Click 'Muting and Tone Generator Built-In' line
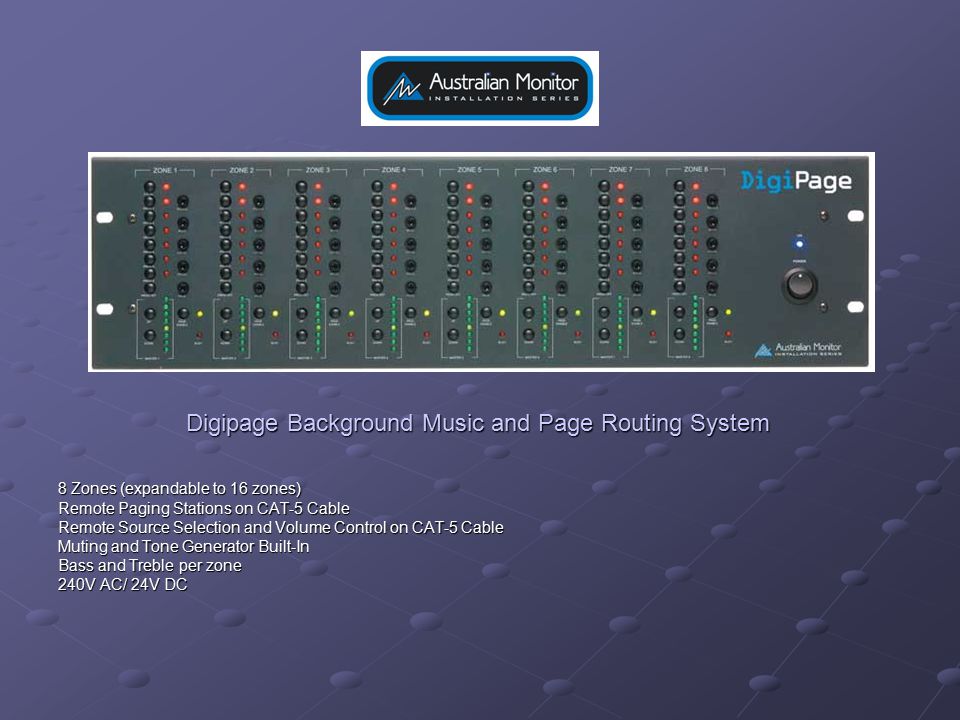This screenshot has height=720, width=960. 183,546
